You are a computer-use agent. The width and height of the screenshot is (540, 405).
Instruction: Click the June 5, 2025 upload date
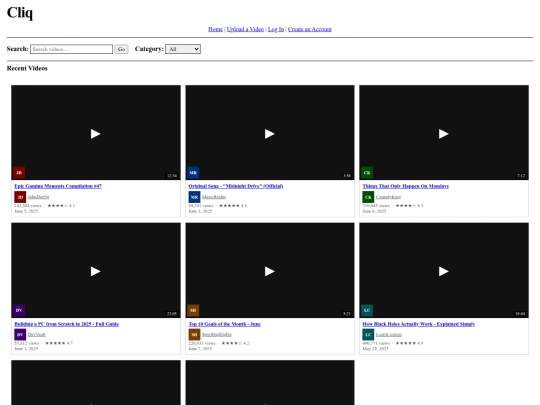coord(26,211)
